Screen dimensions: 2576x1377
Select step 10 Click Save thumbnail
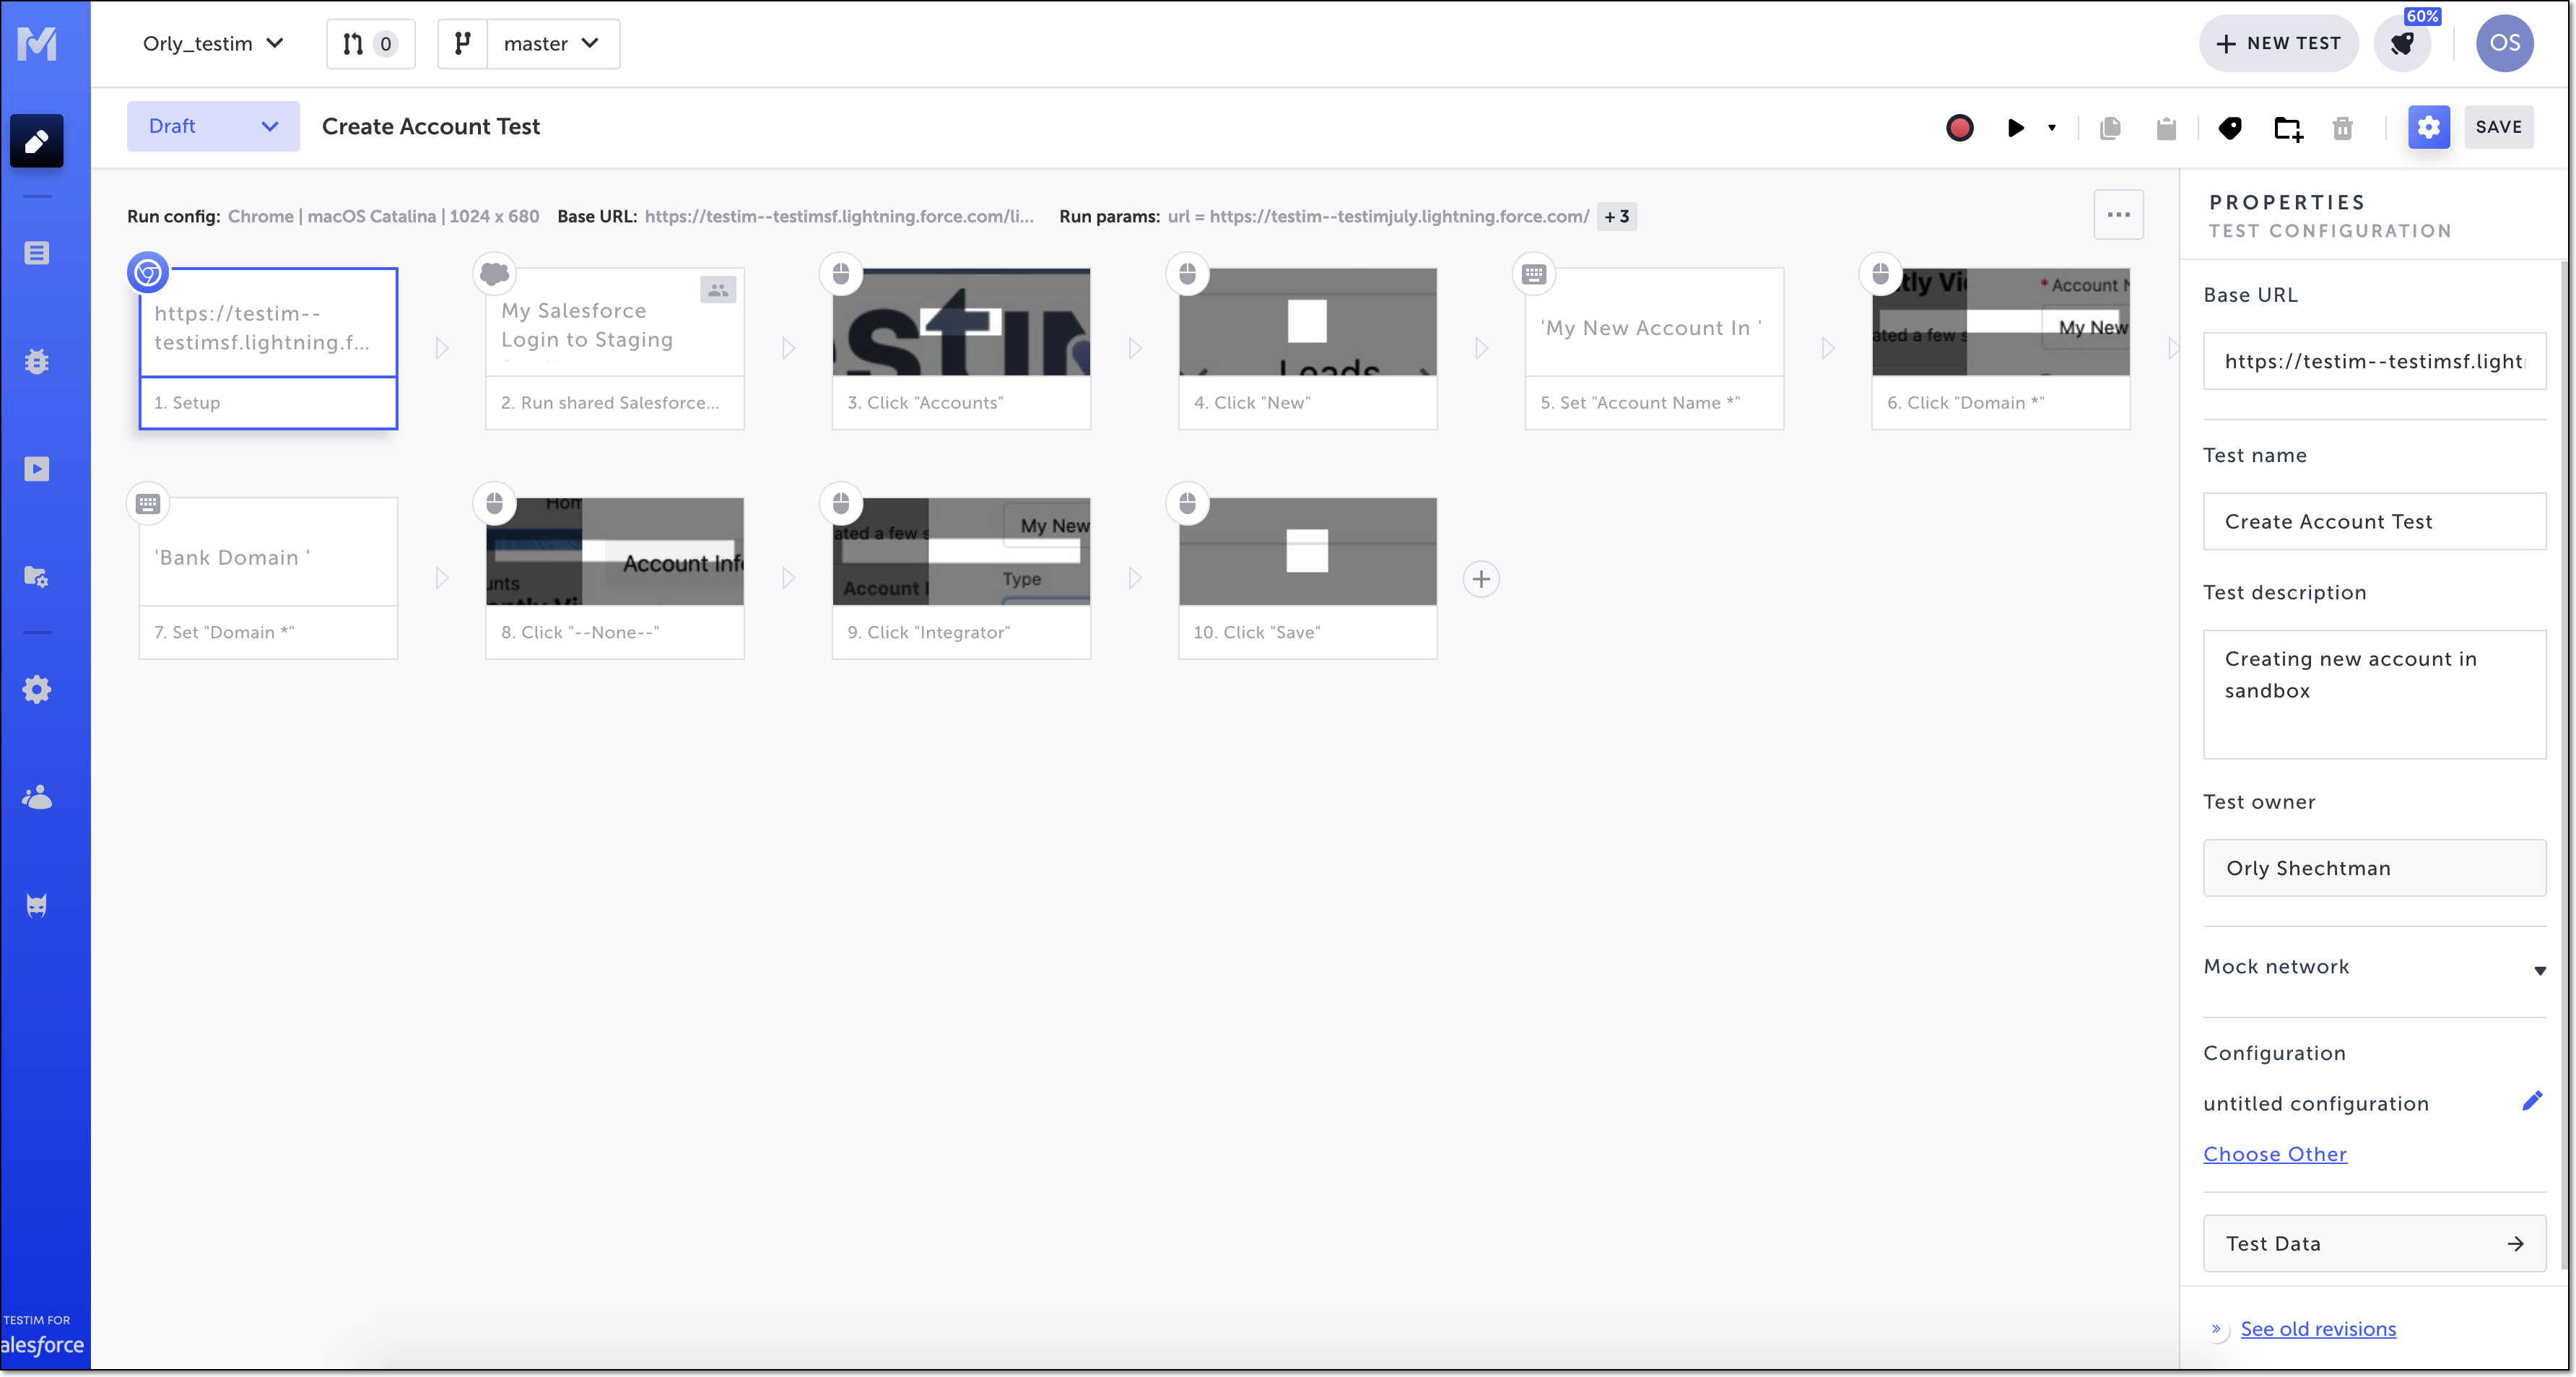pos(1308,552)
